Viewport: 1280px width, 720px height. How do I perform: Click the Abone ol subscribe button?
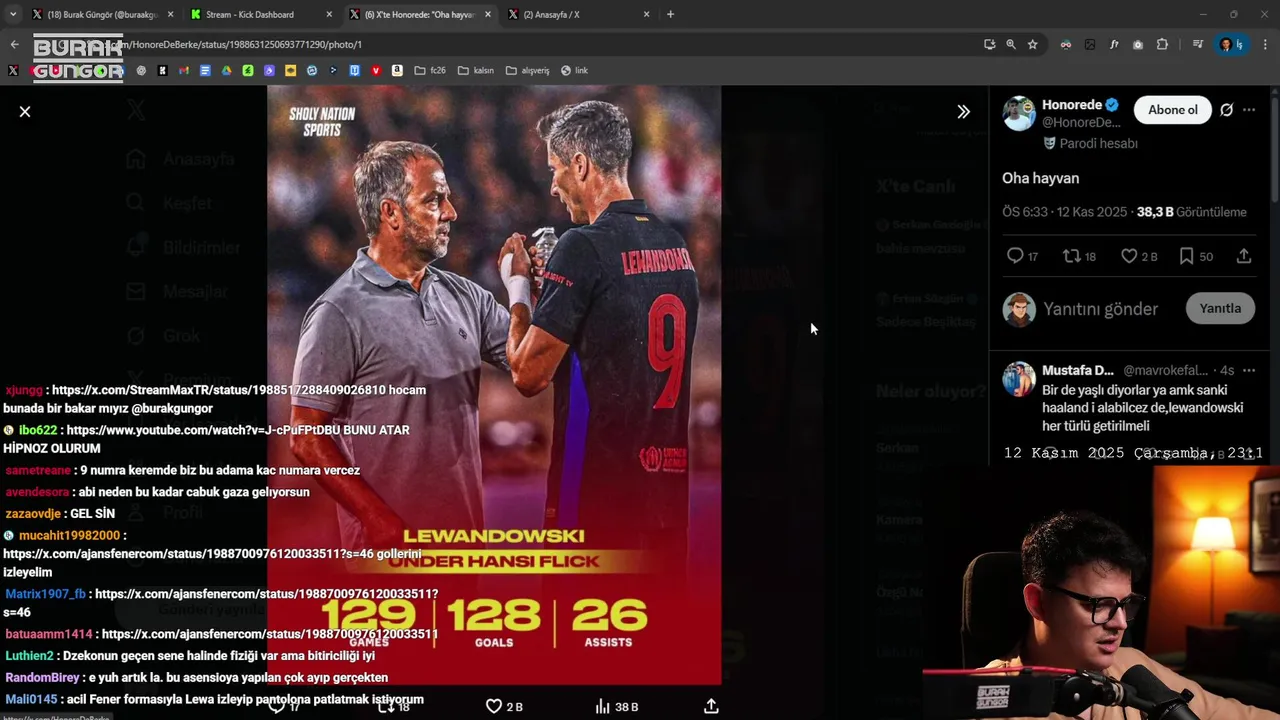click(x=1172, y=110)
